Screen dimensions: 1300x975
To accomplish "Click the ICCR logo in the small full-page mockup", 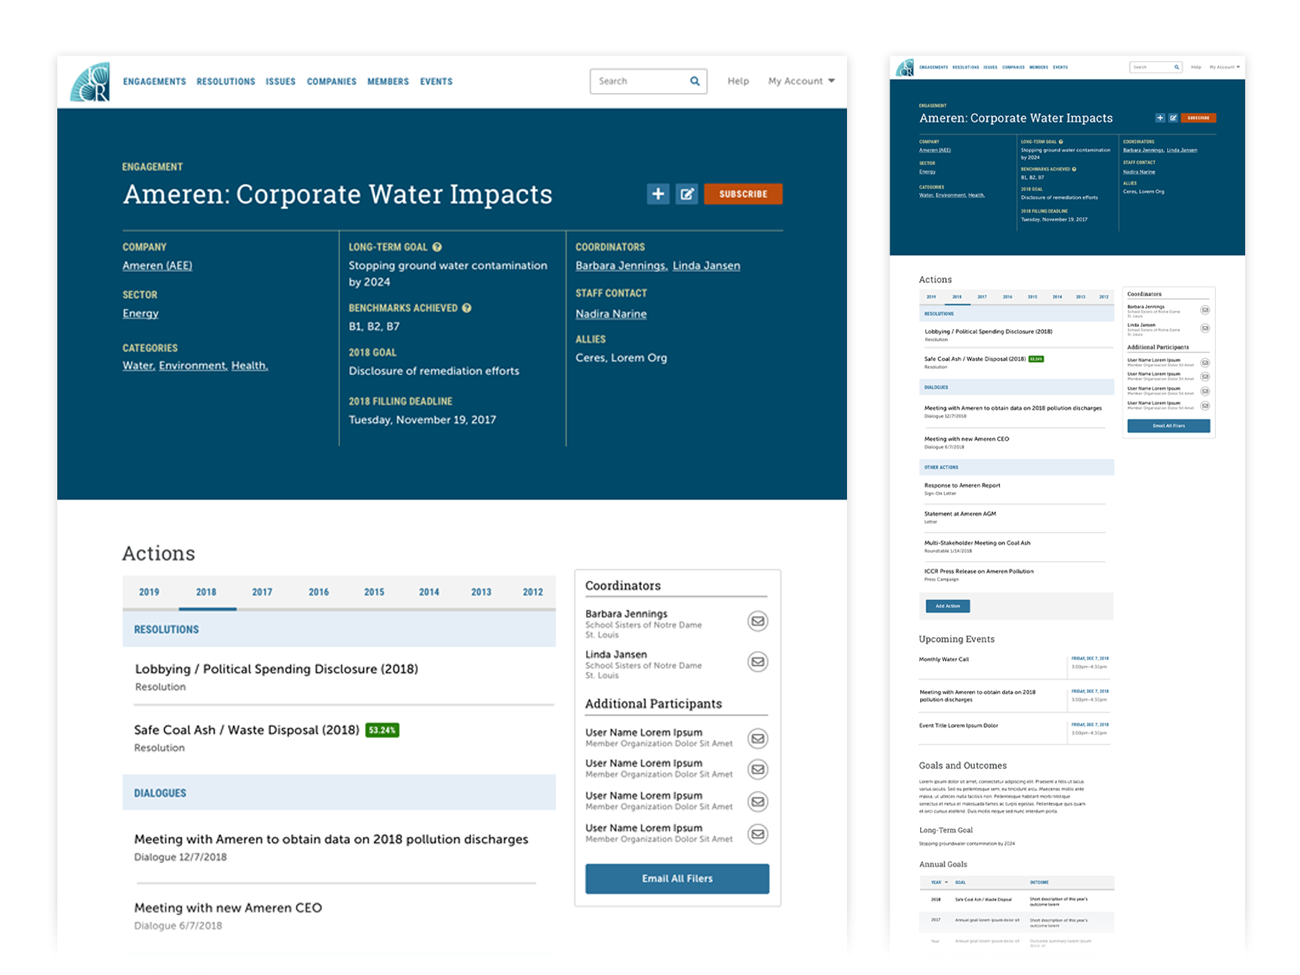I will pos(905,68).
